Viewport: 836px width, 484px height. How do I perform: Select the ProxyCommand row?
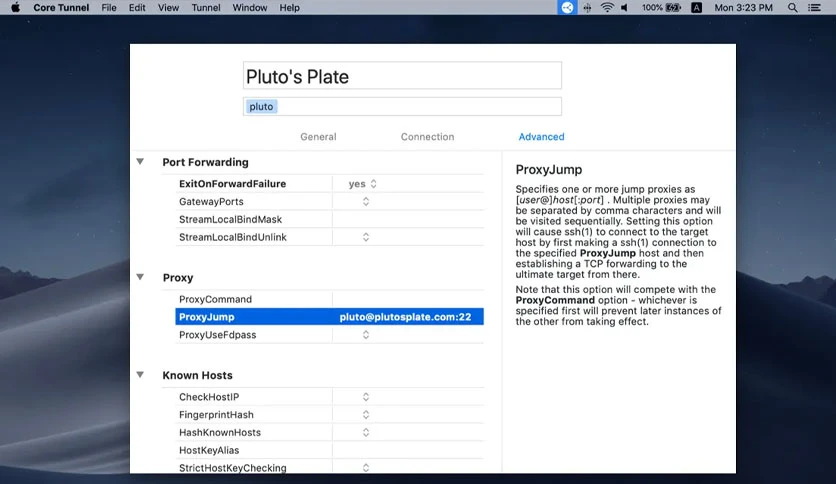click(329, 299)
